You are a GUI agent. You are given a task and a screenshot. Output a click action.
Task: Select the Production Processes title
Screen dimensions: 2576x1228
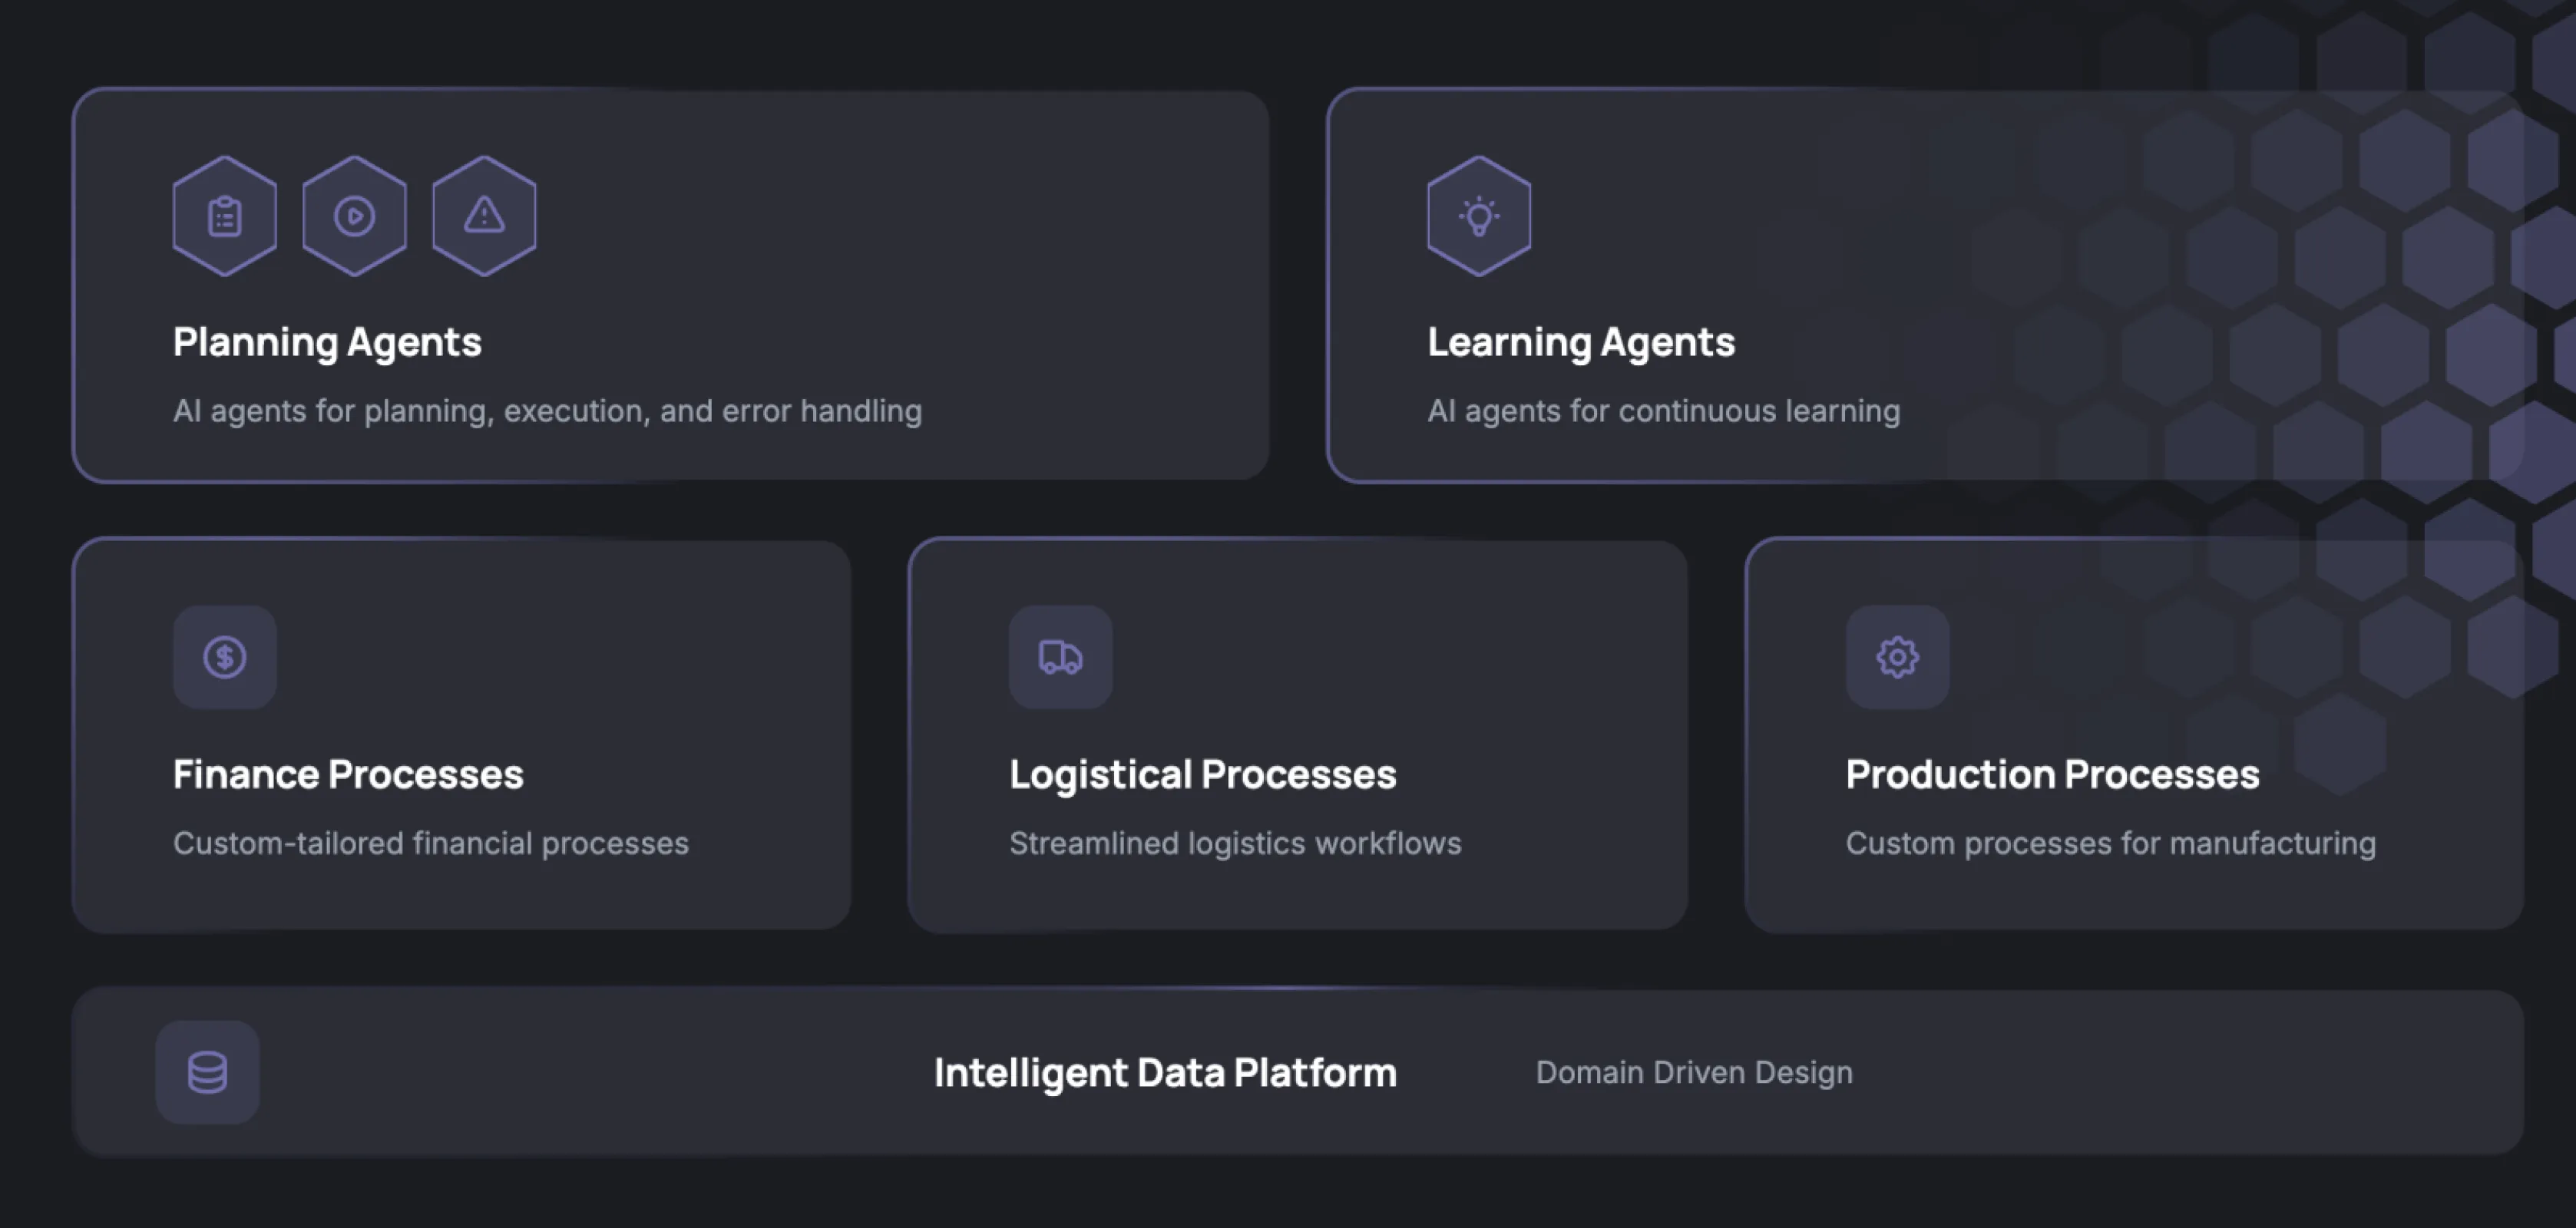2052,774
